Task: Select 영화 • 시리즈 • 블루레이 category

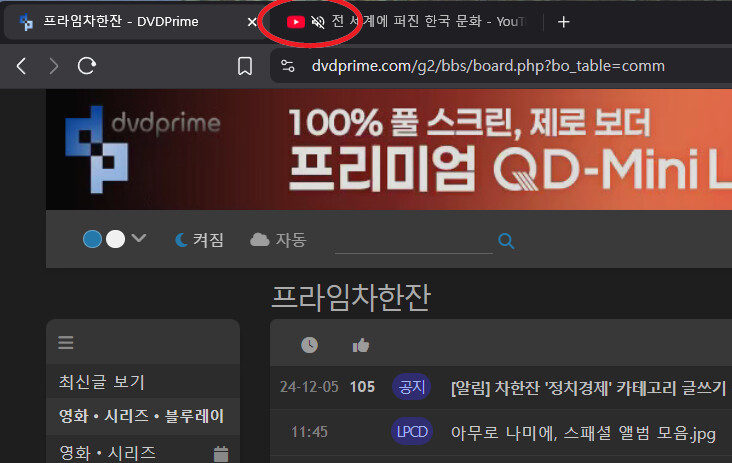Action: [141, 416]
